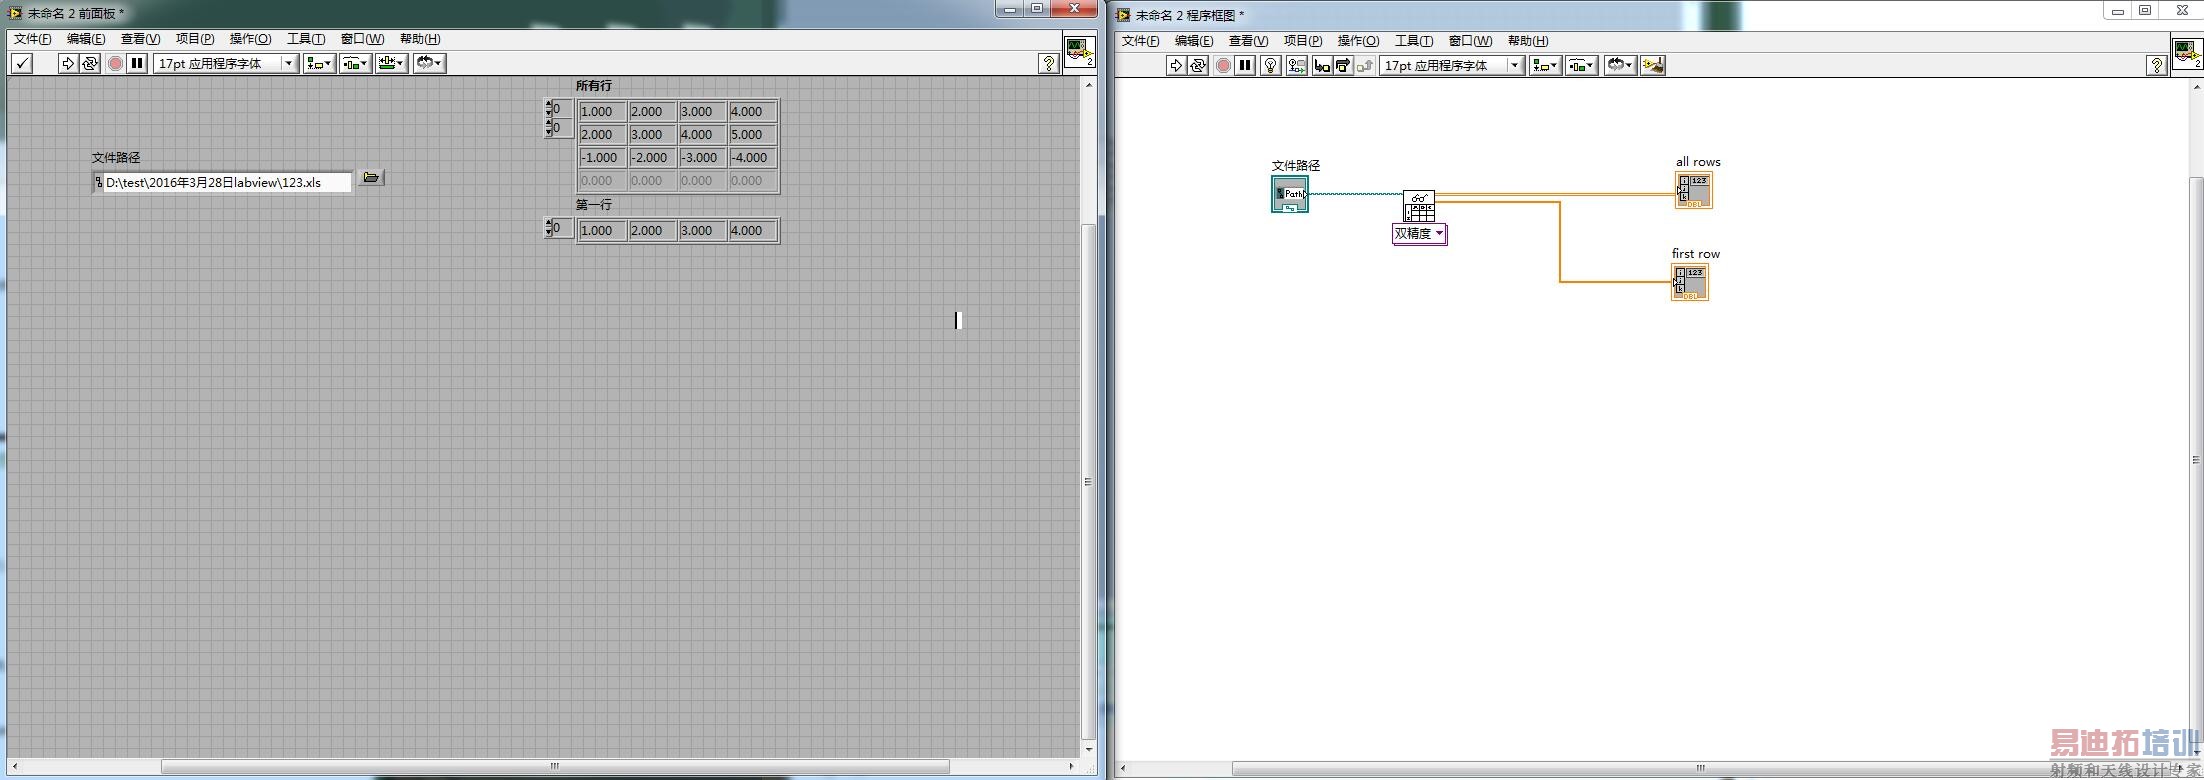
Task: Open 帮助(H) menu in block diagram window
Action: 1528,41
